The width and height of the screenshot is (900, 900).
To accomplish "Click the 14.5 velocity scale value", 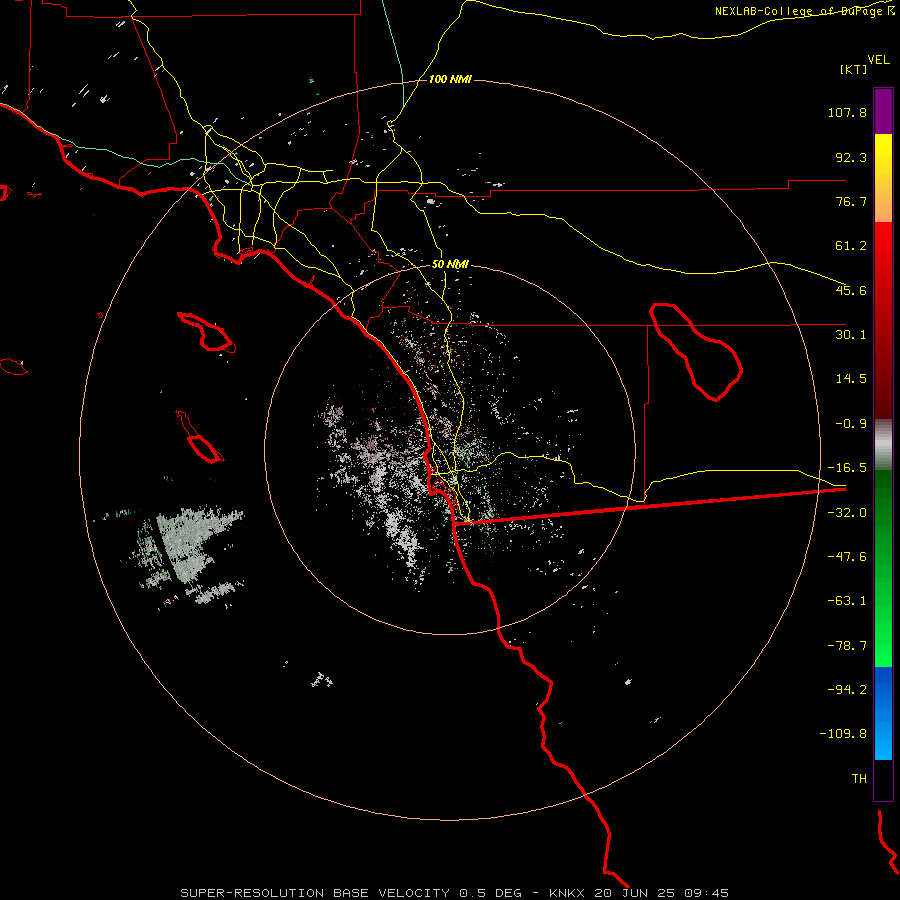I will (851, 379).
